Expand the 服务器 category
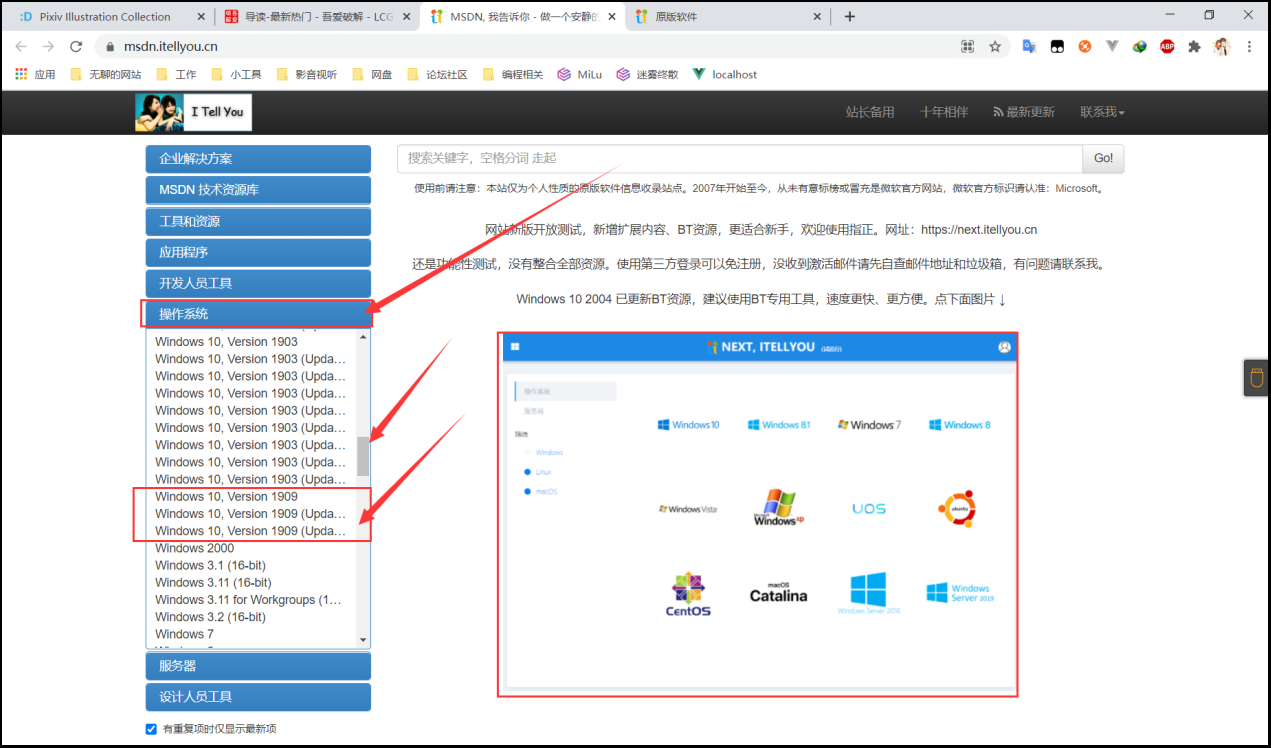Screen dimensions: 1271x748 [258, 665]
